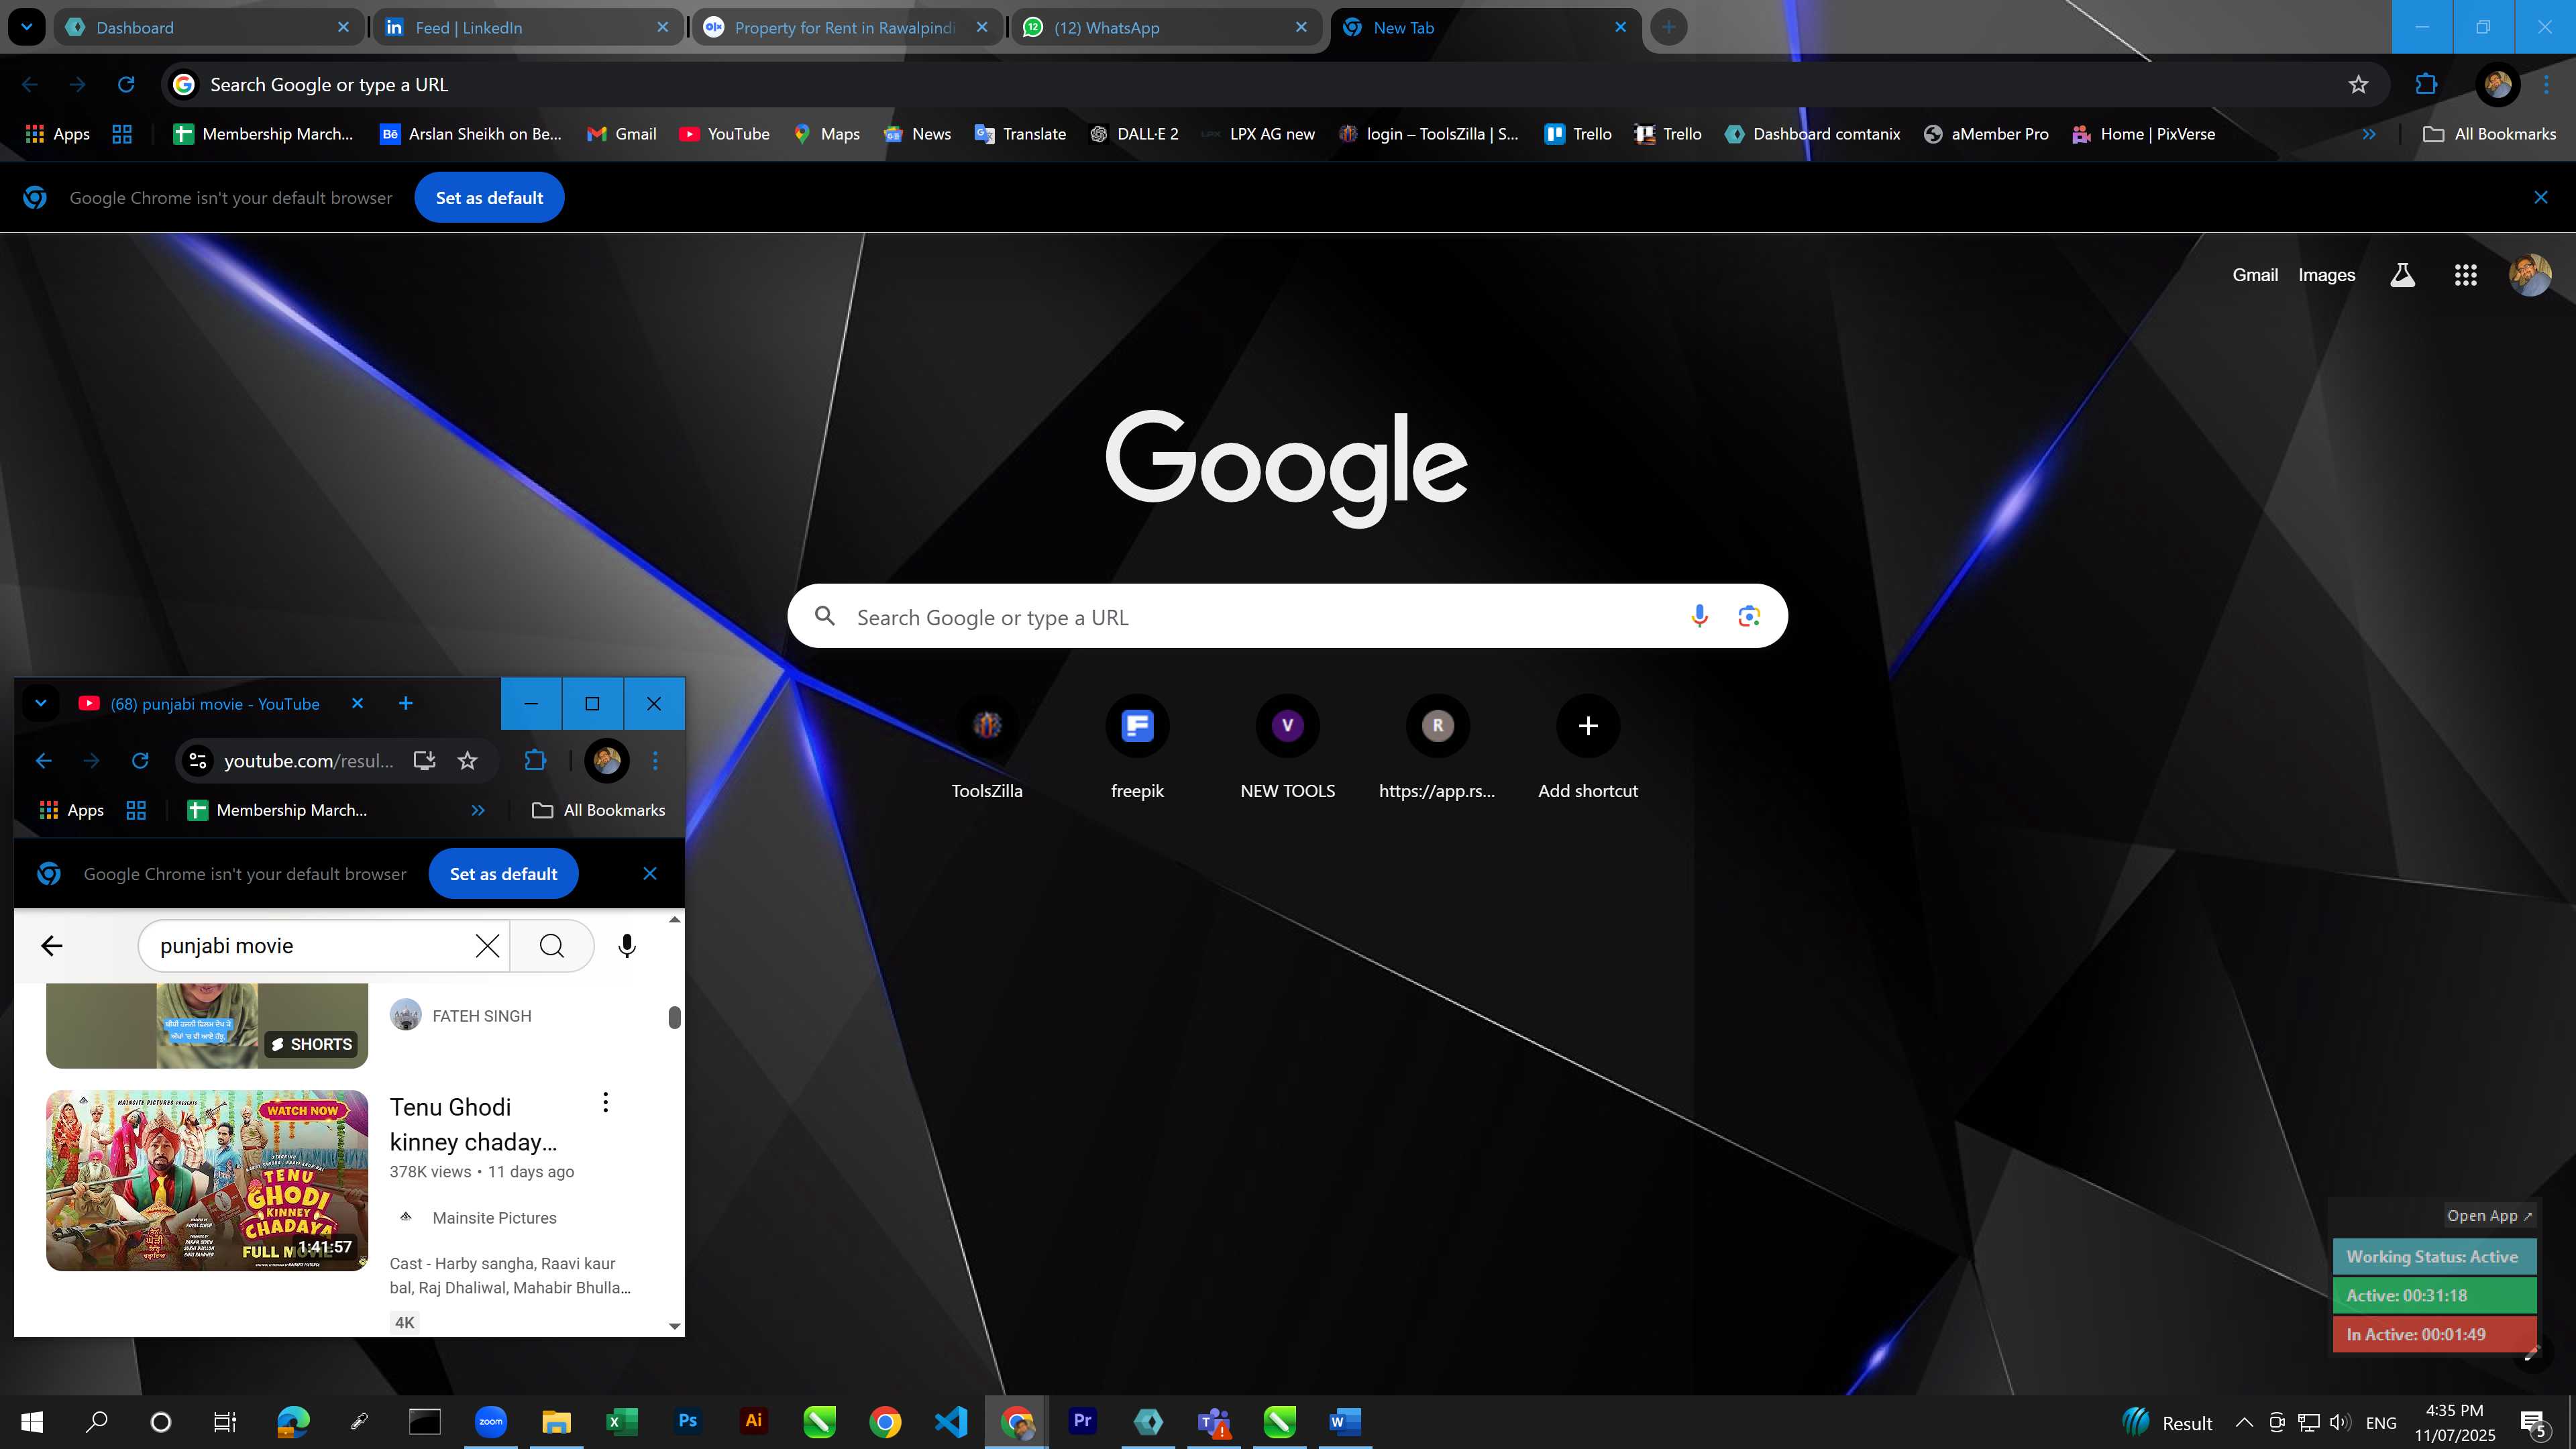Open the FATEH SINGH channel name
The height and width of the screenshot is (1449, 2576).
482,1016
